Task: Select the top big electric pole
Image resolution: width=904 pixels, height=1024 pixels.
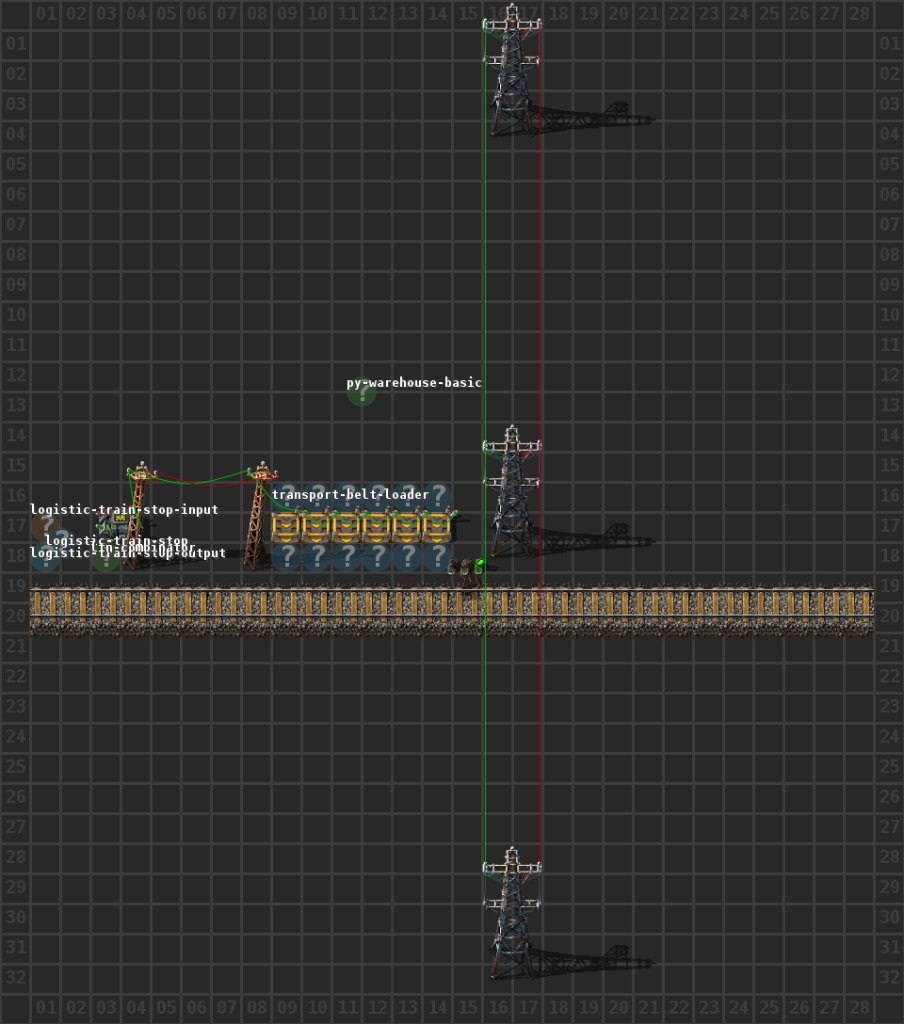Action: [x=512, y=70]
